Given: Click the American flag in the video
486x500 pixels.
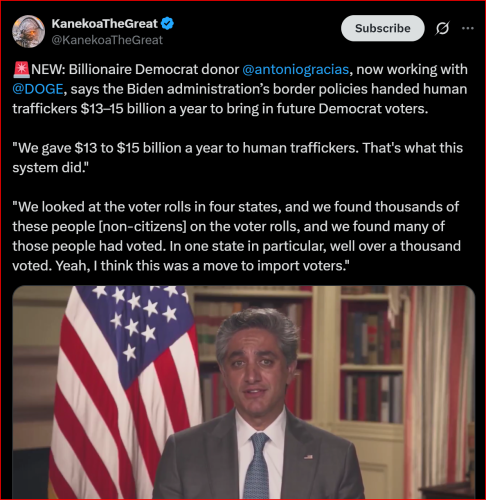Looking at the screenshot, I should pos(125,392).
